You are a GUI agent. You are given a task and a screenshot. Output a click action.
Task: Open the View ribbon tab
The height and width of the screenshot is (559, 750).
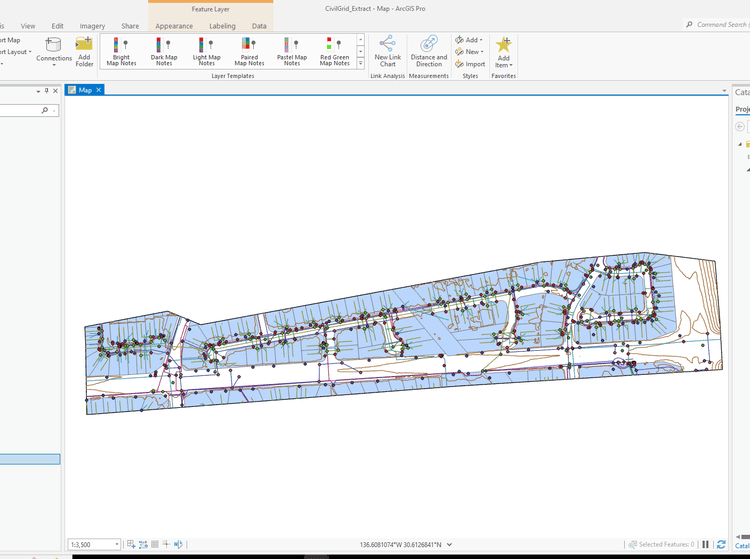[28, 26]
